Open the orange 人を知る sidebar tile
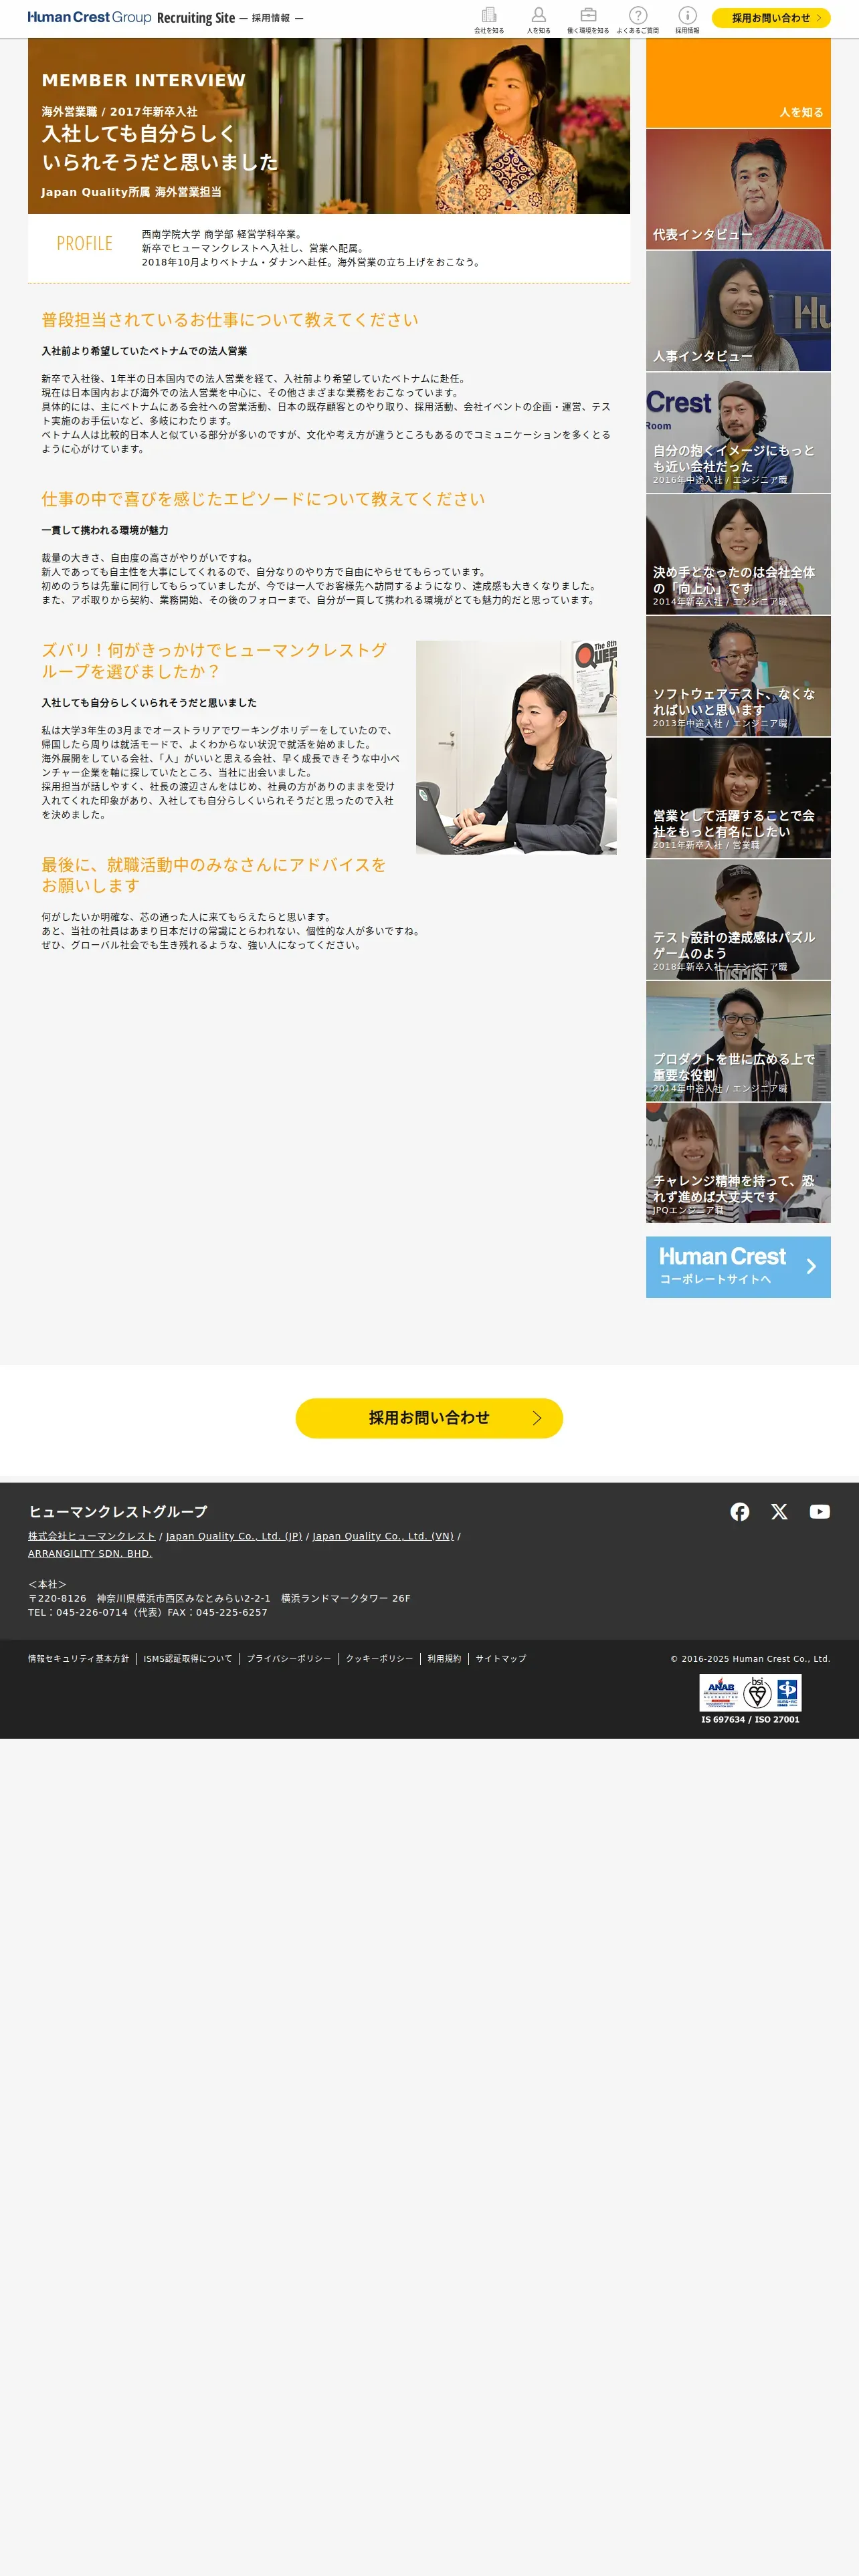This screenshot has height=2576, width=859. tap(738, 83)
